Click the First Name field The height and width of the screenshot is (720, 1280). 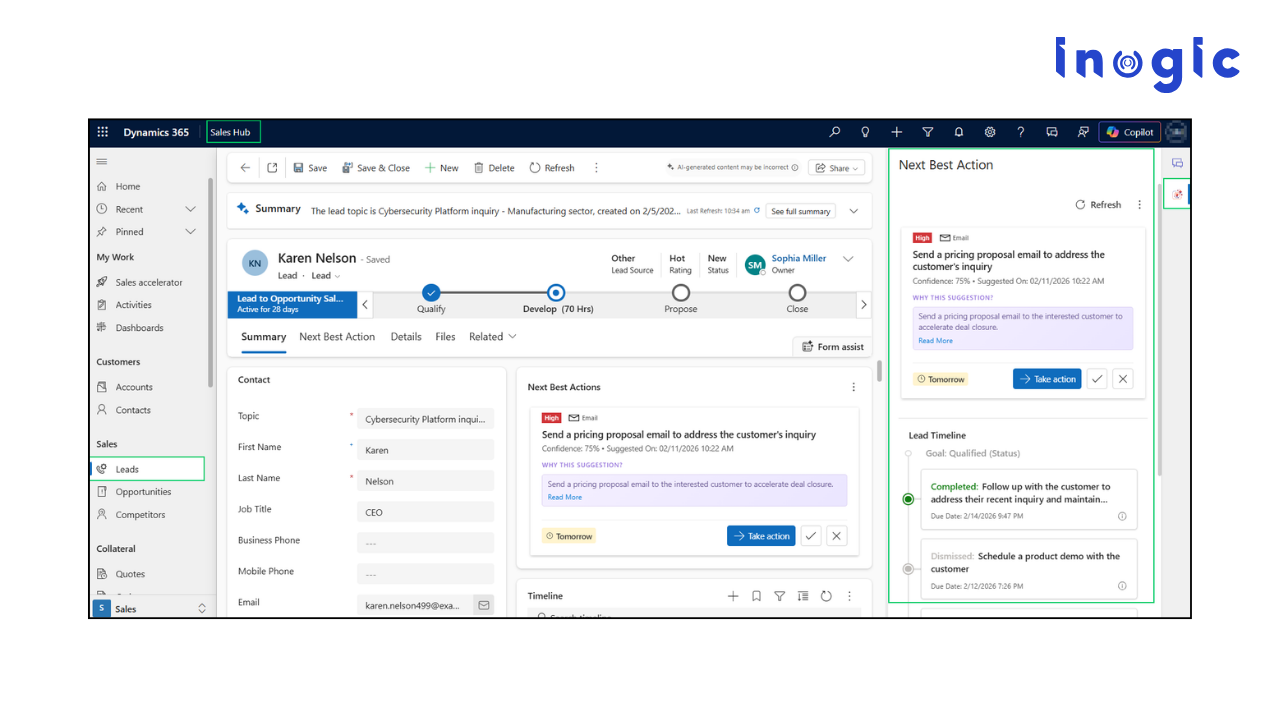(x=425, y=450)
